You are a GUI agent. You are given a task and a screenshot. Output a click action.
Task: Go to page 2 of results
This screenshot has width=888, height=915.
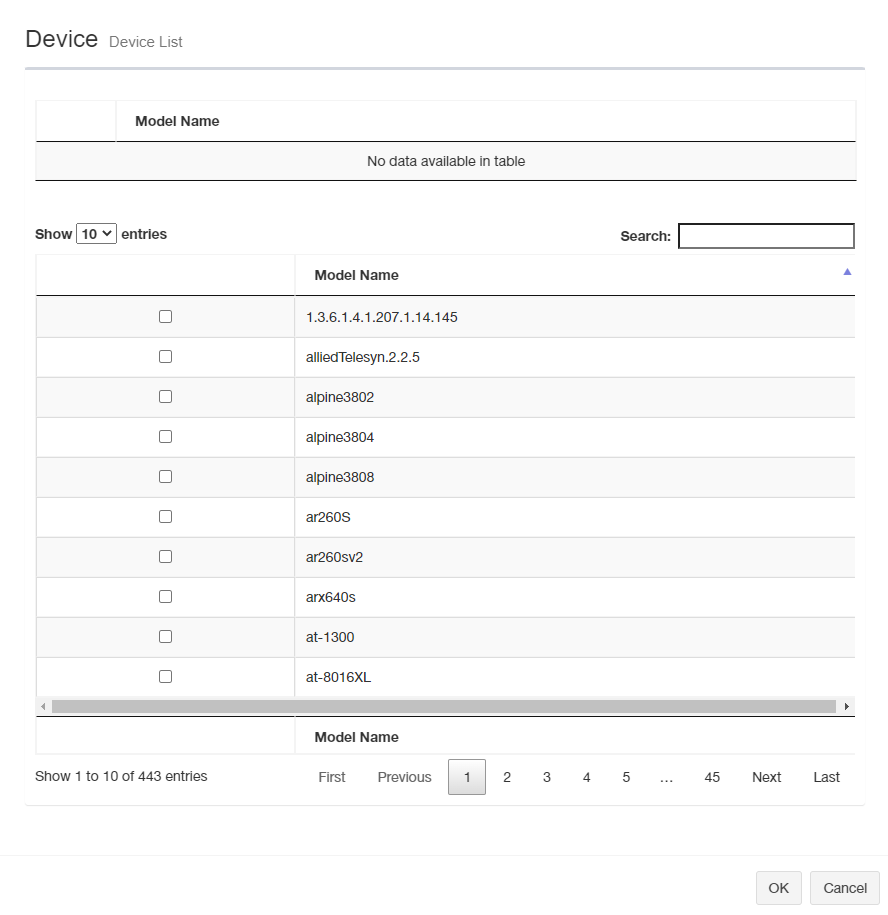[x=507, y=777]
